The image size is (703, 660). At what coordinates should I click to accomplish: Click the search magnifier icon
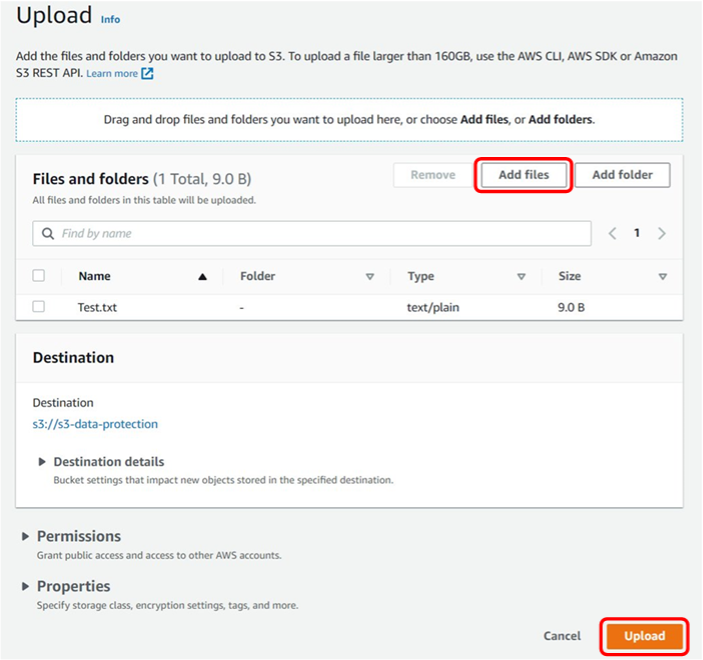click(x=47, y=233)
